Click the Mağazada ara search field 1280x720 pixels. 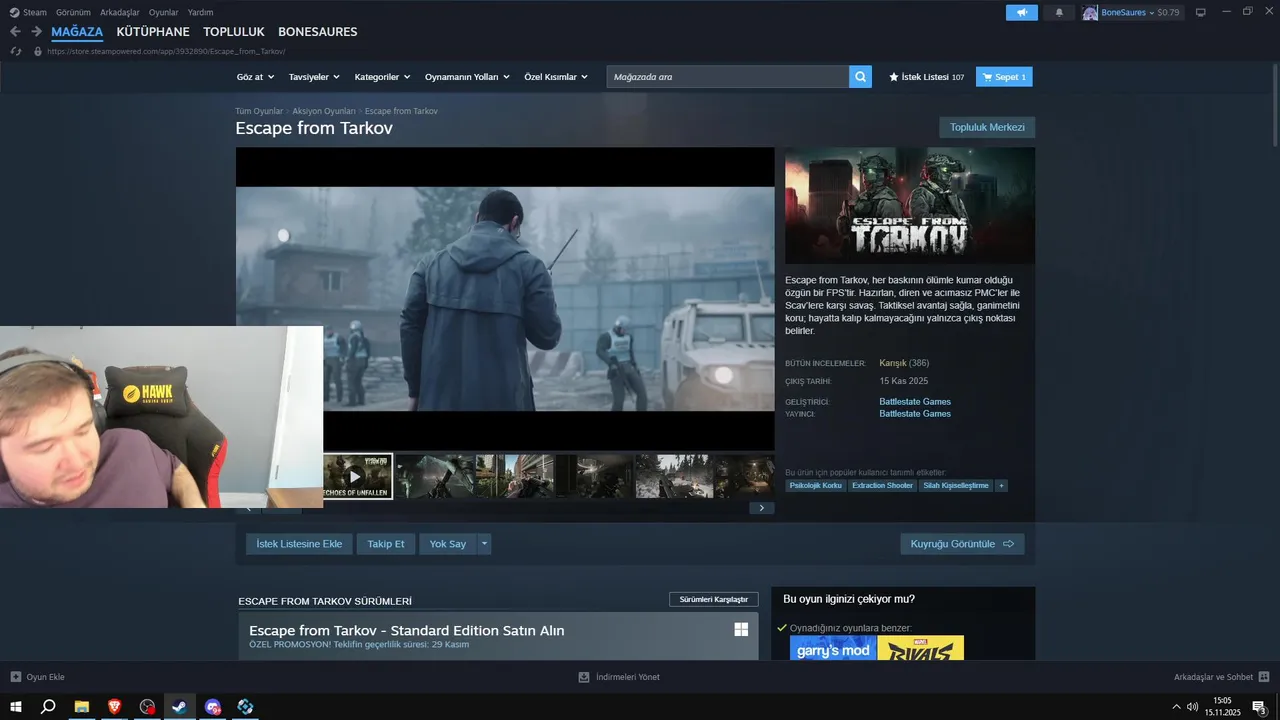tap(728, 77)
